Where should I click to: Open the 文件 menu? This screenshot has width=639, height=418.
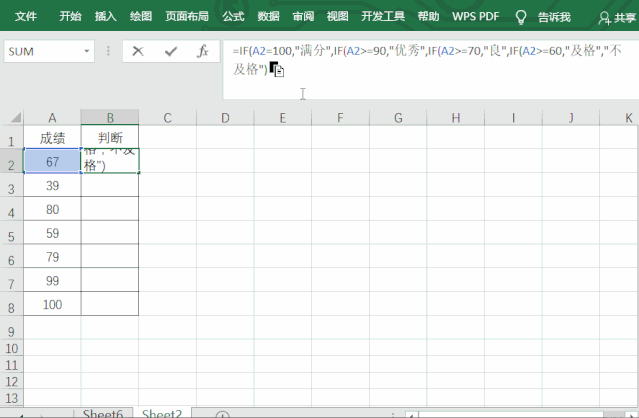(x=26, y=16)
